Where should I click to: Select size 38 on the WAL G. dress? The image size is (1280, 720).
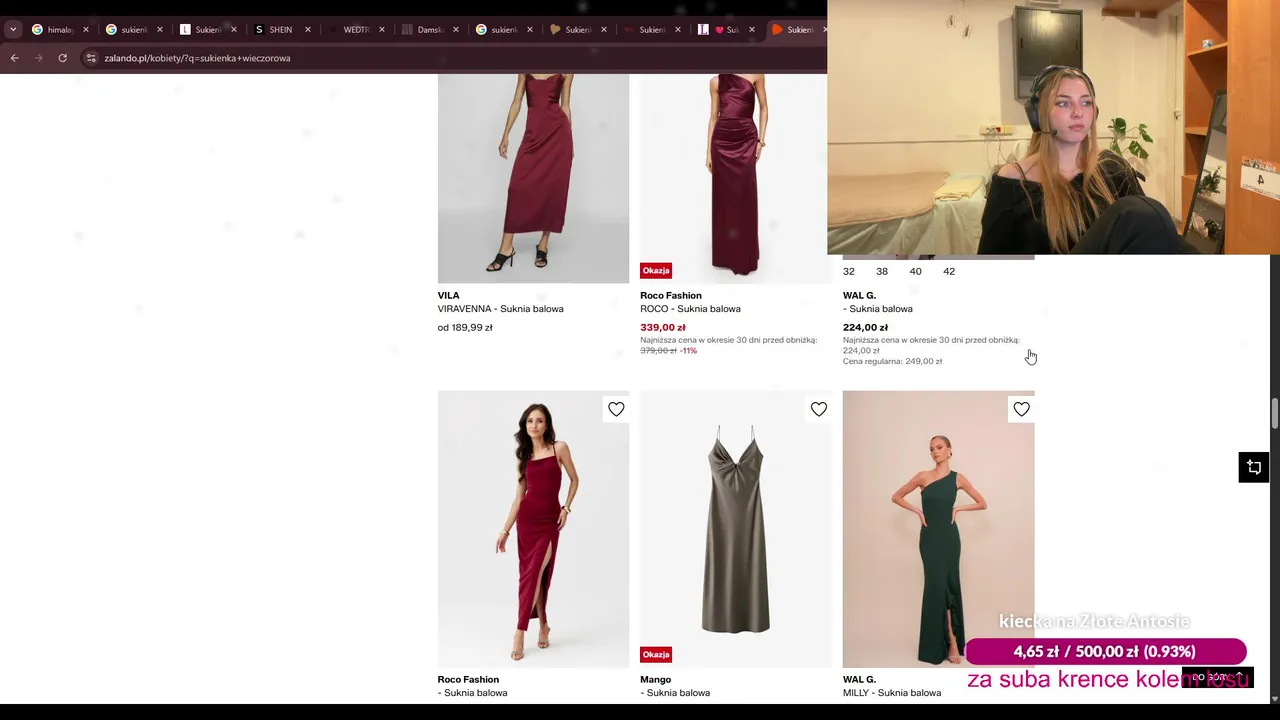tap(882, 272)
